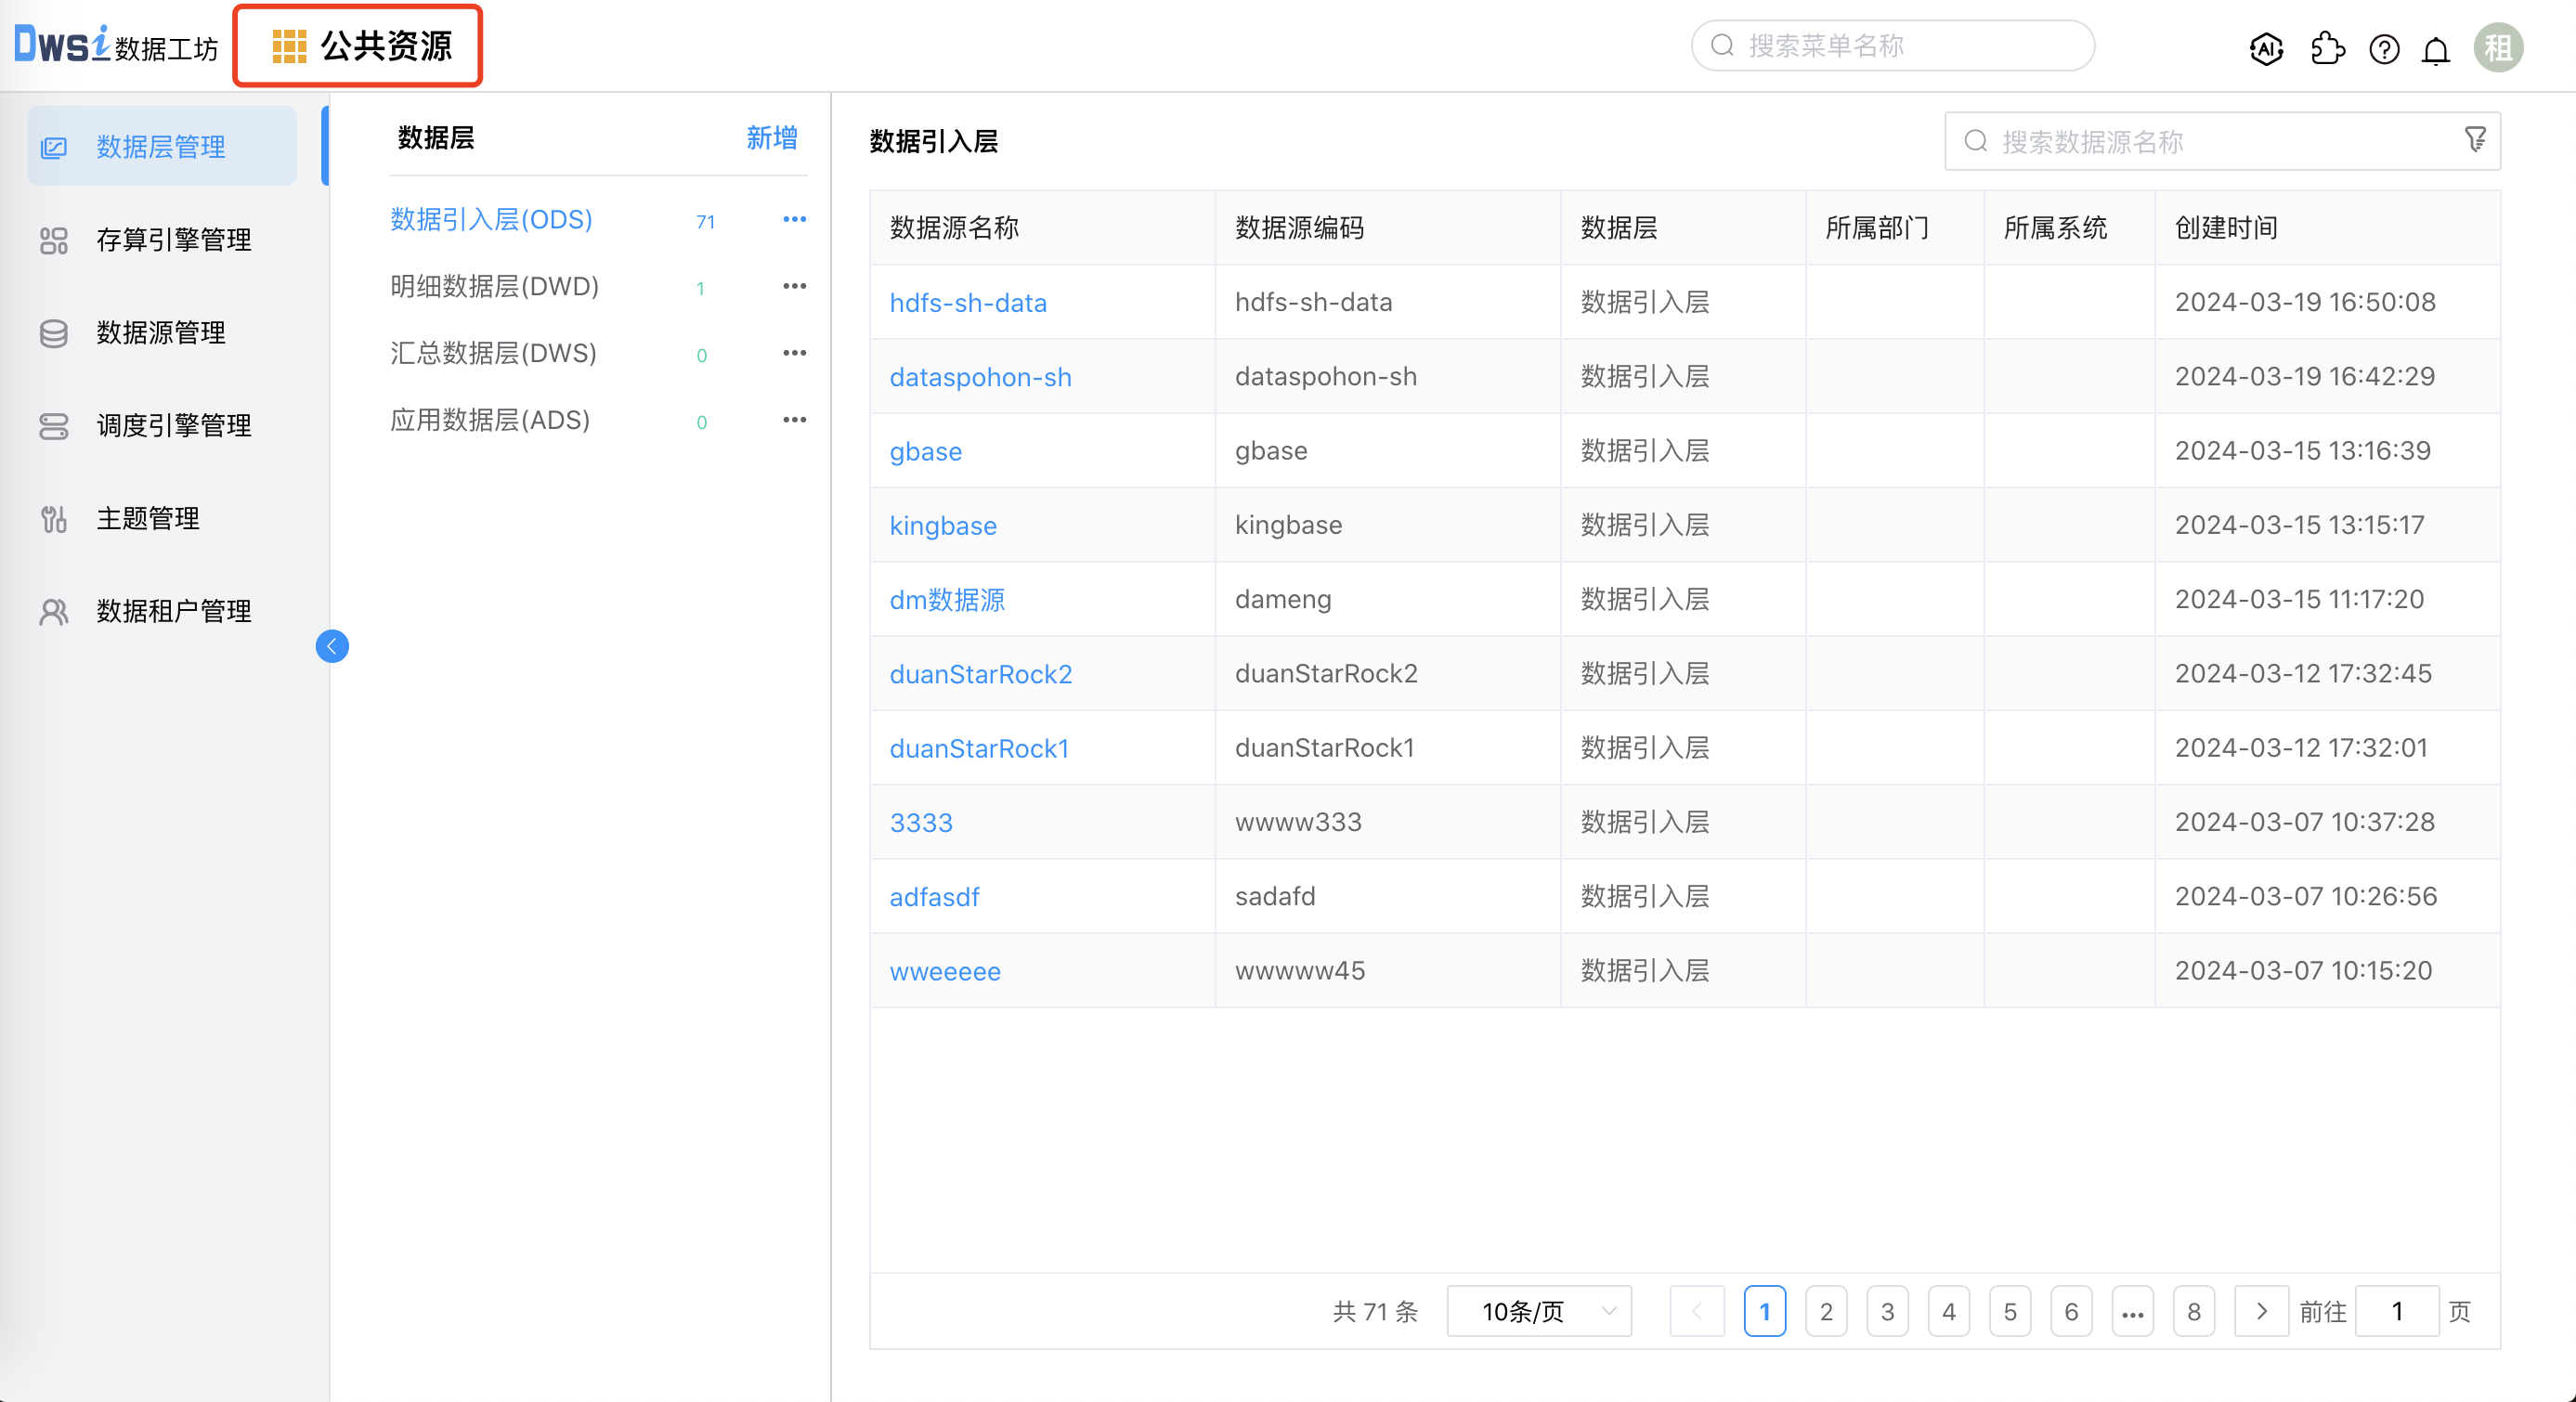Image resolution: width=2576 pixels, height=1402 pixels.
Task: Open the hdfs-sh-data data source link
Action: 967,302
